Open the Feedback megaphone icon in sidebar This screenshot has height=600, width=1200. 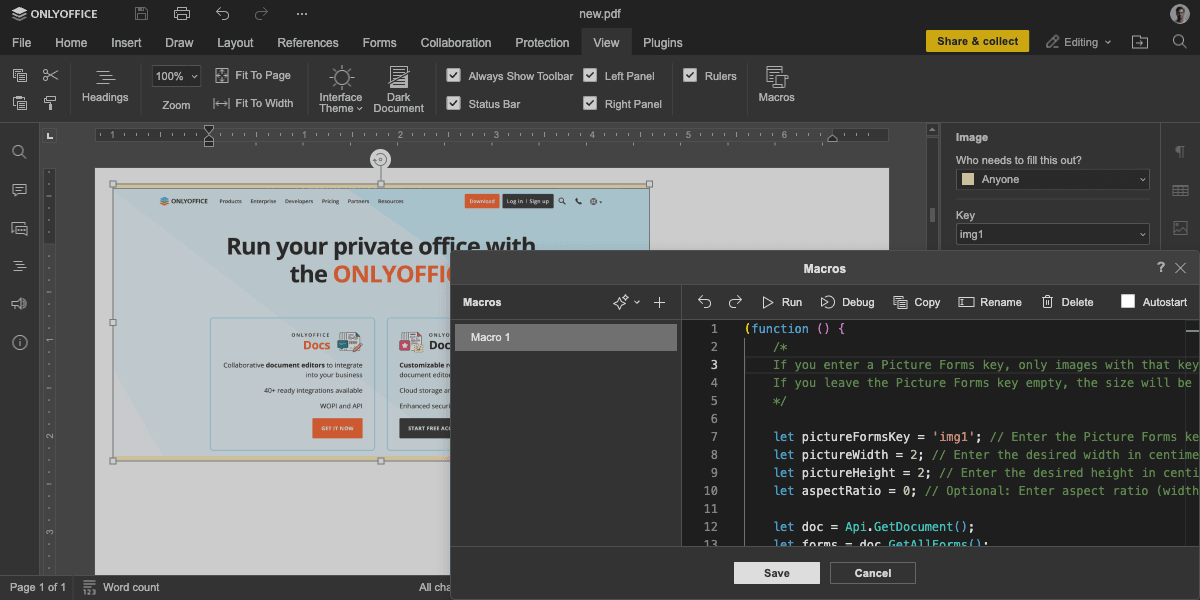click(x=19, y=304)
